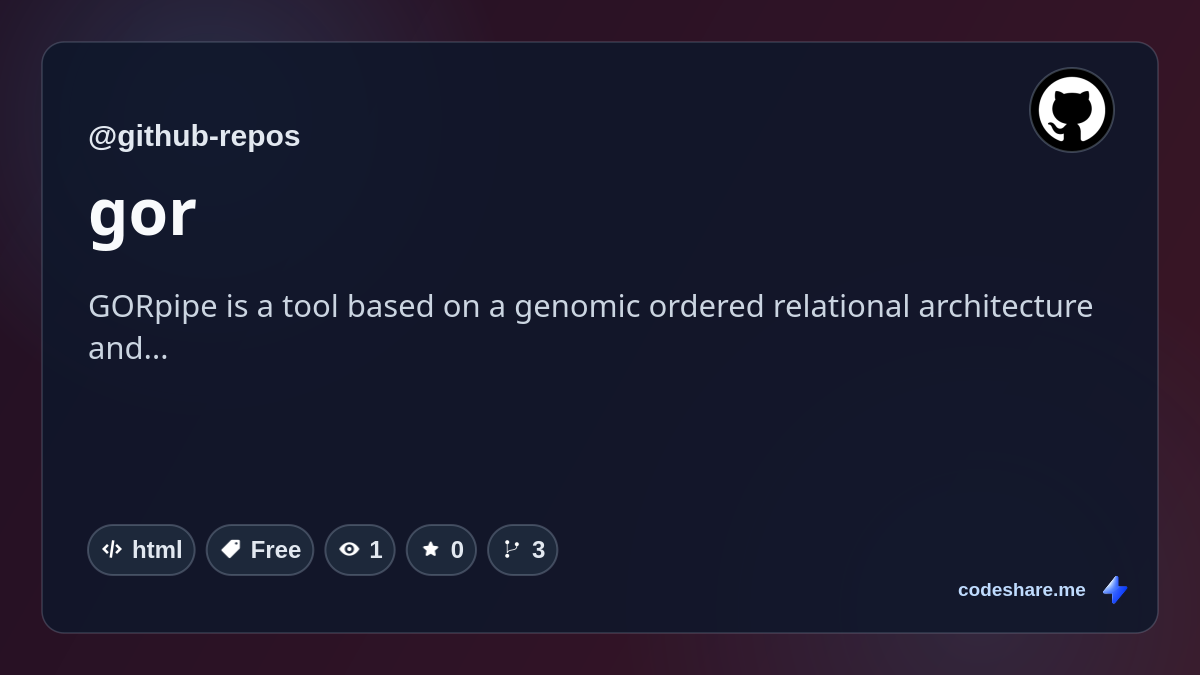Select the html language badge
This screenshot has height=675, width=1200.
click(x=141, y=550)
